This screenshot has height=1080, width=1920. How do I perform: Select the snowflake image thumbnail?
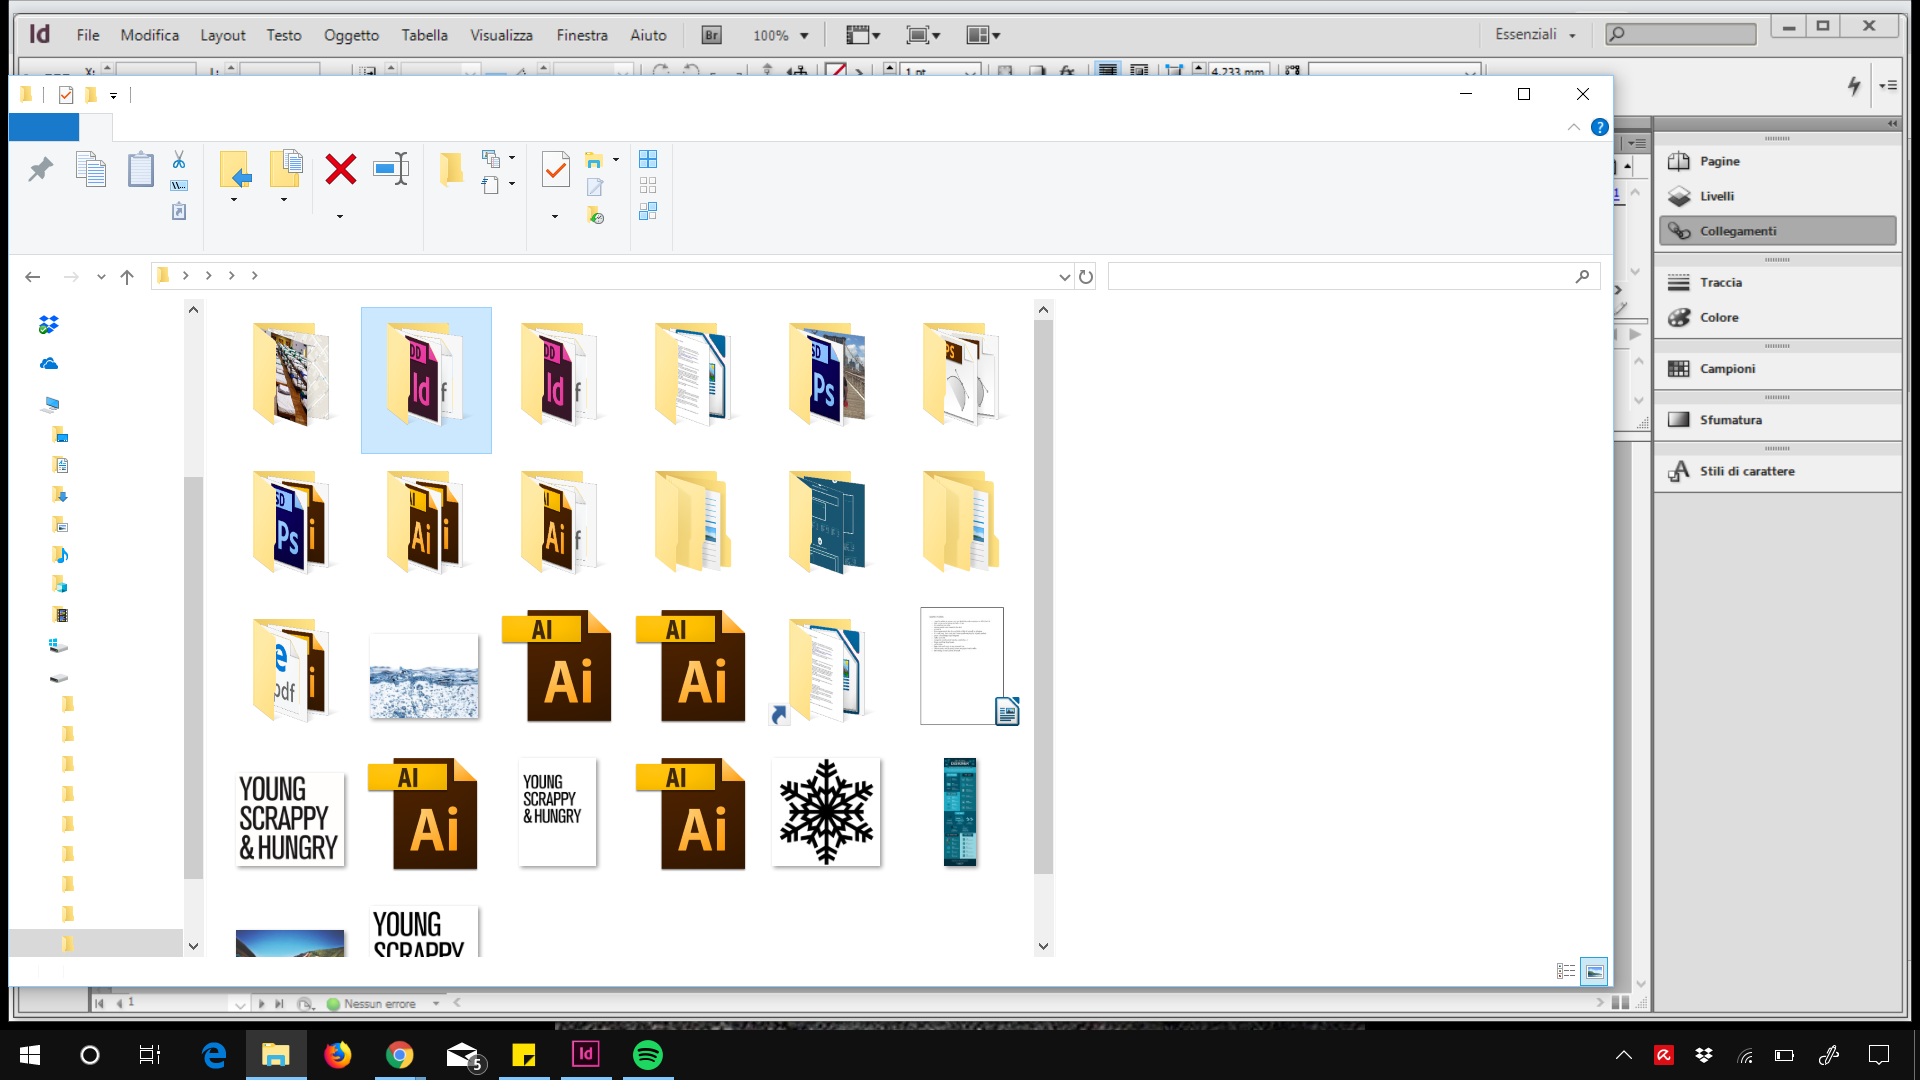[x=826, y=812]
